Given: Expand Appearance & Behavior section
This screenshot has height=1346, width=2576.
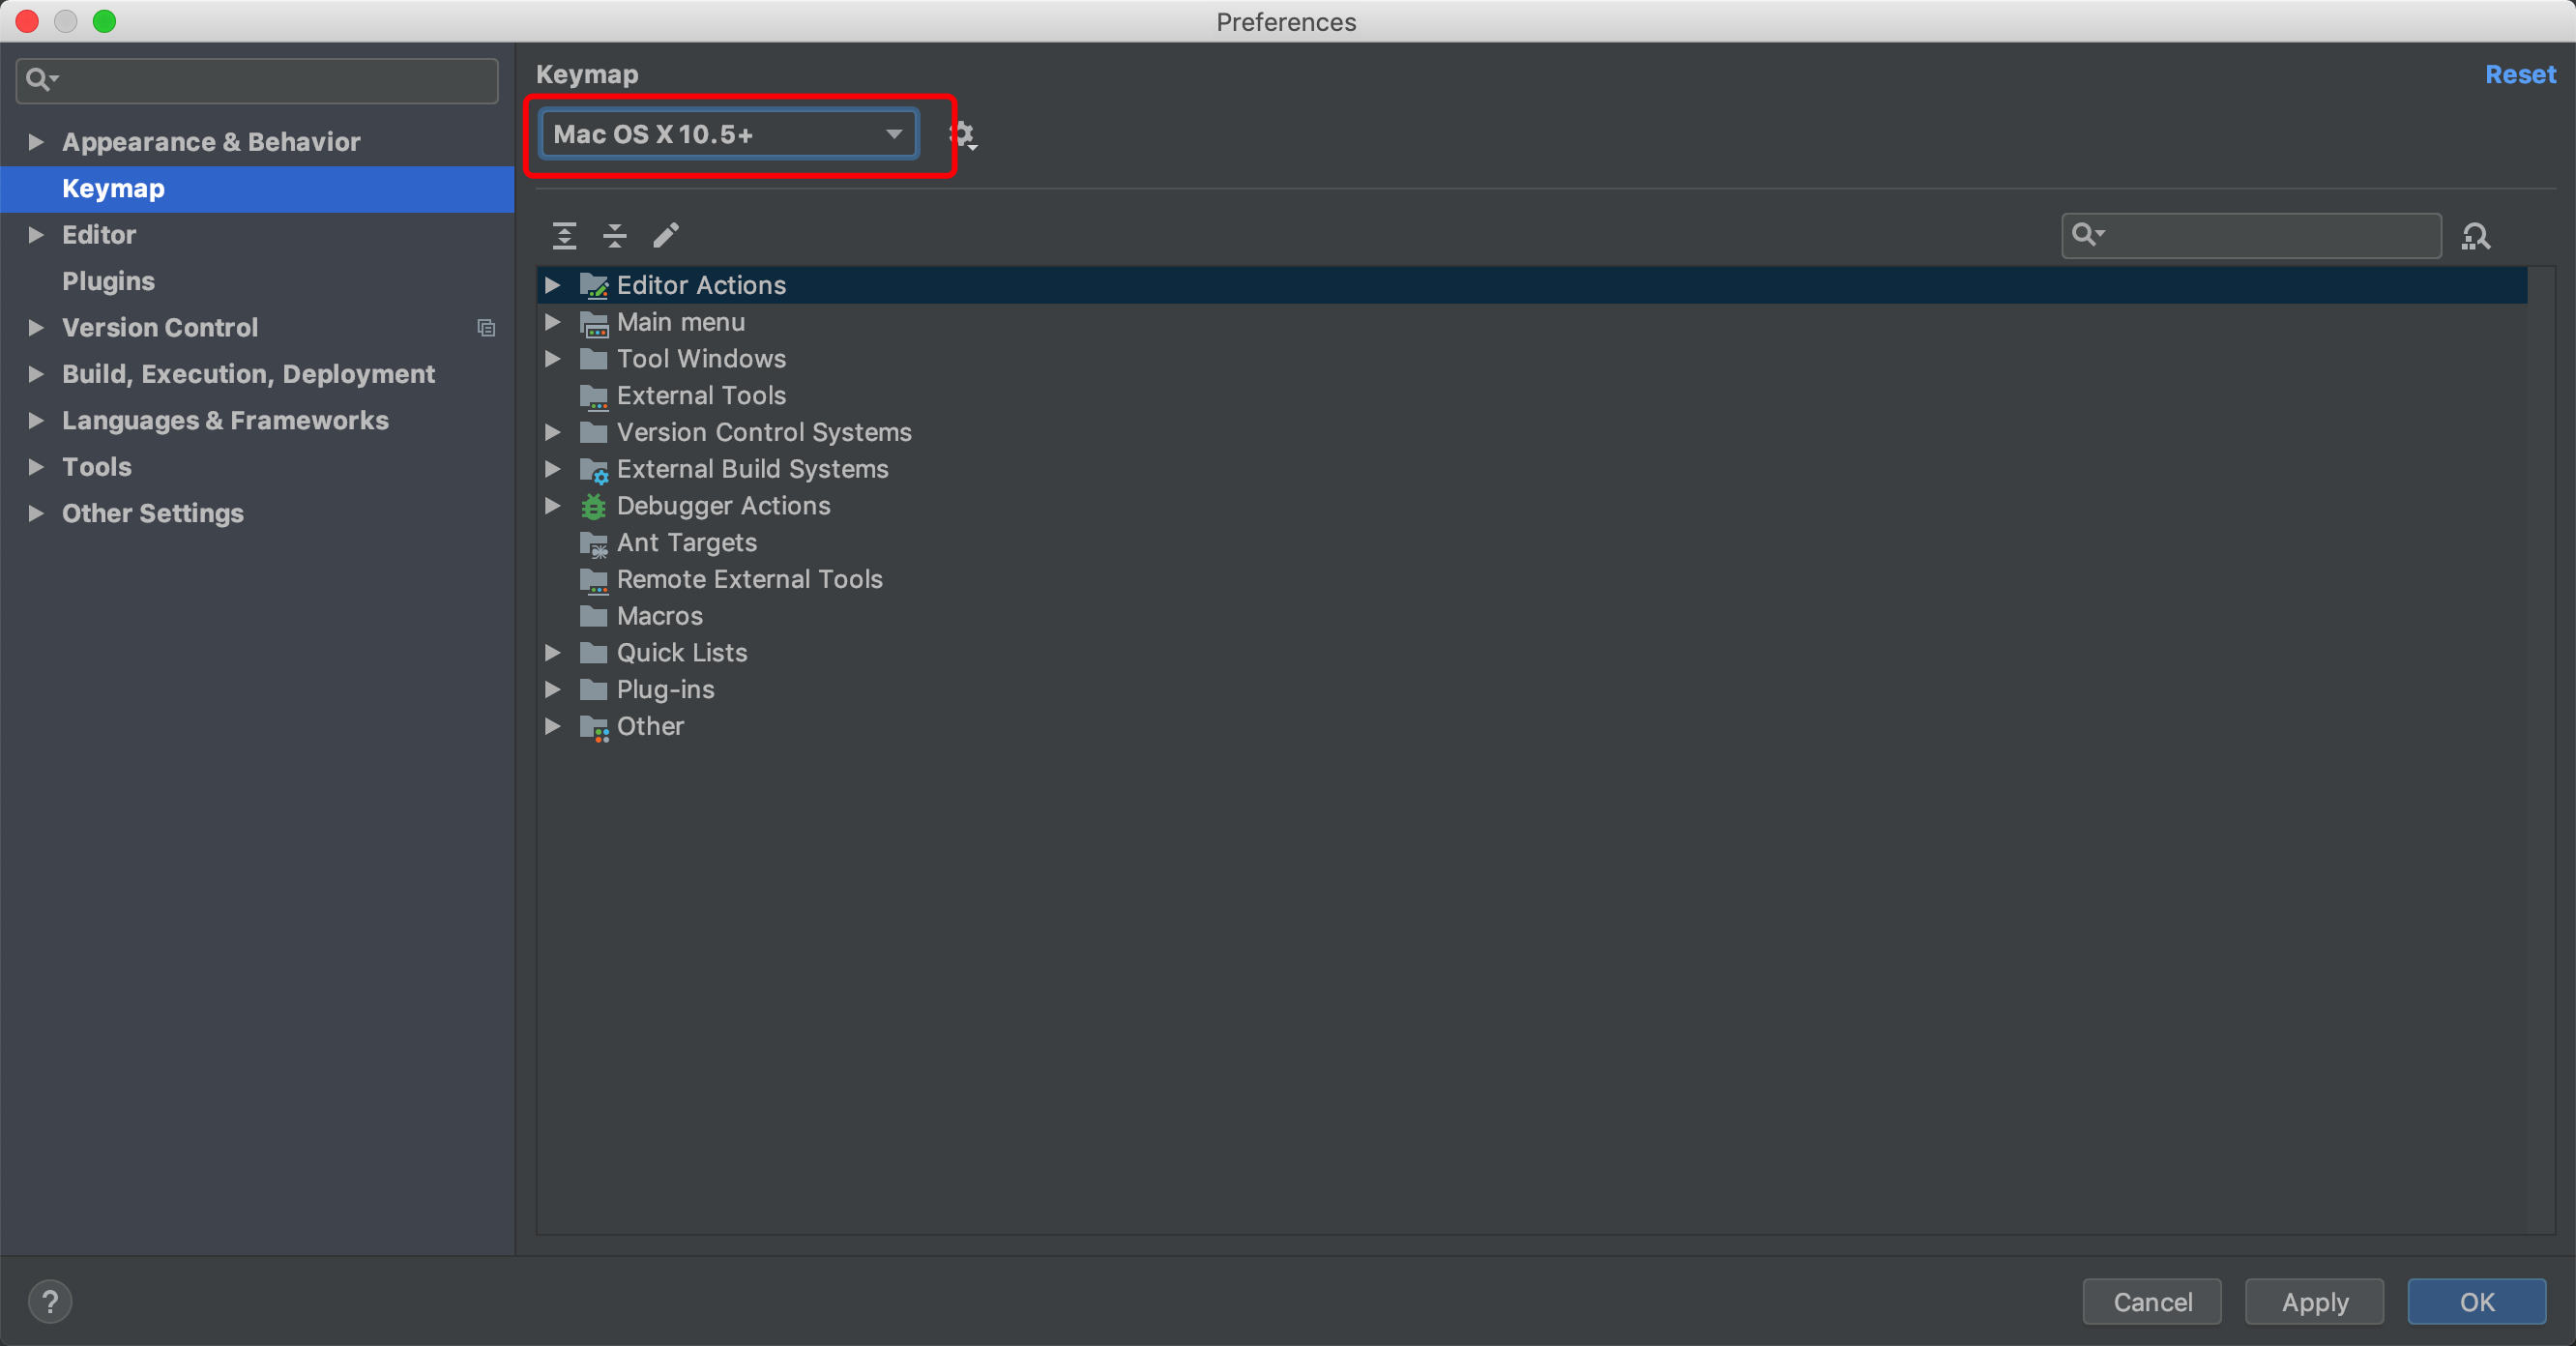Looking at the screenshot, I should pyautogui.click(x=36, y=142).
